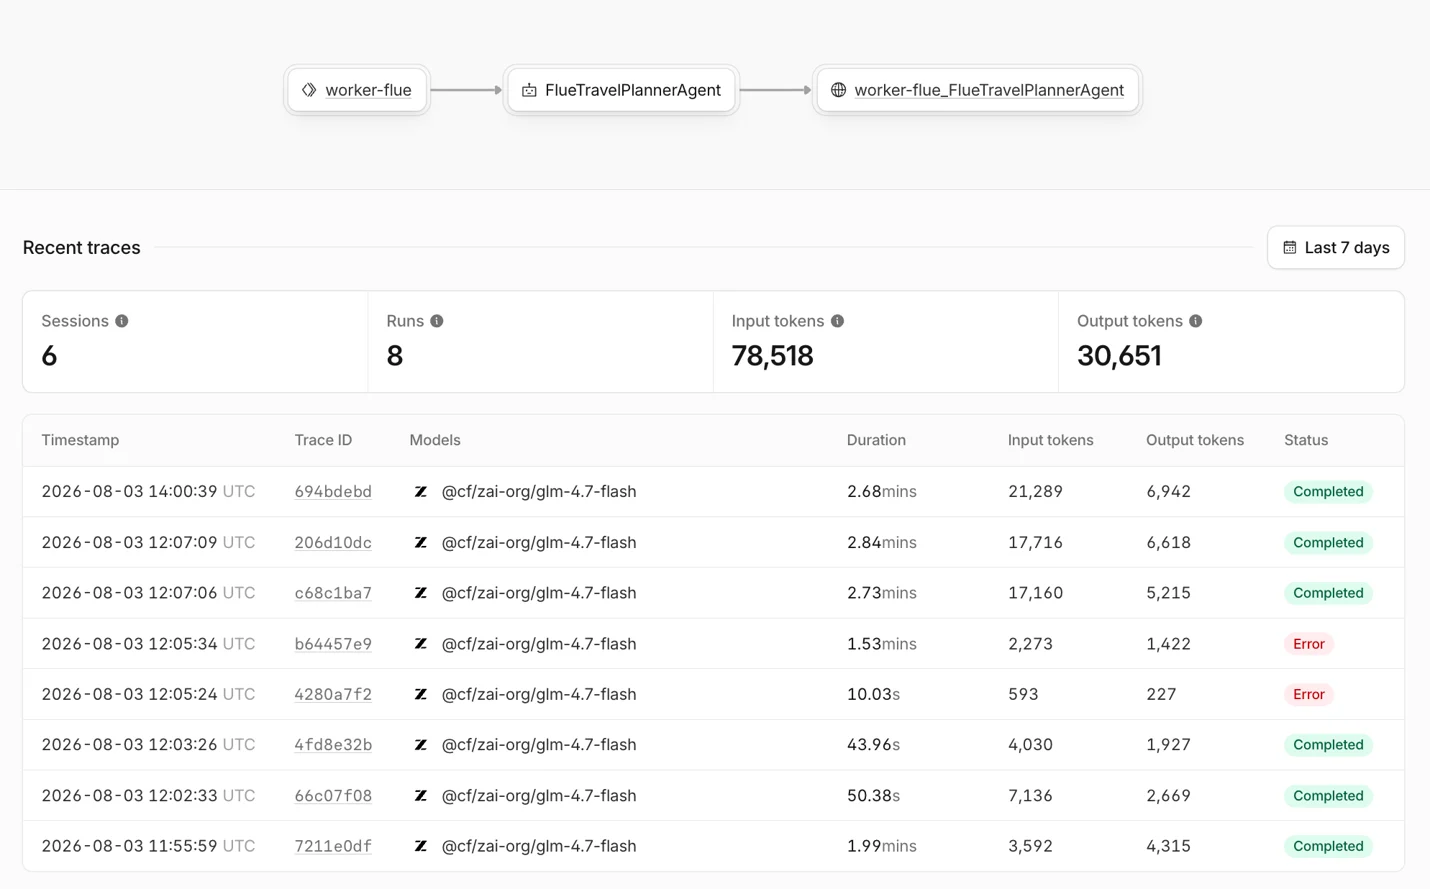
Task: Open the worker-flue_FlueTravelPlannerAgent link
Action: (x=989, y=90)
